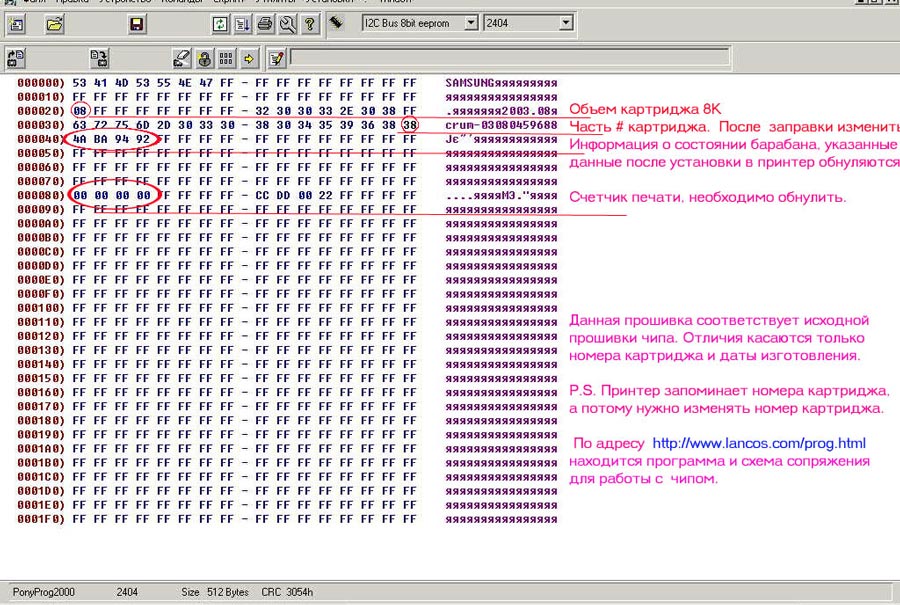Click byte 4A in row 000040
Viewport: 900px width, 605px height.
pos(79,139)
